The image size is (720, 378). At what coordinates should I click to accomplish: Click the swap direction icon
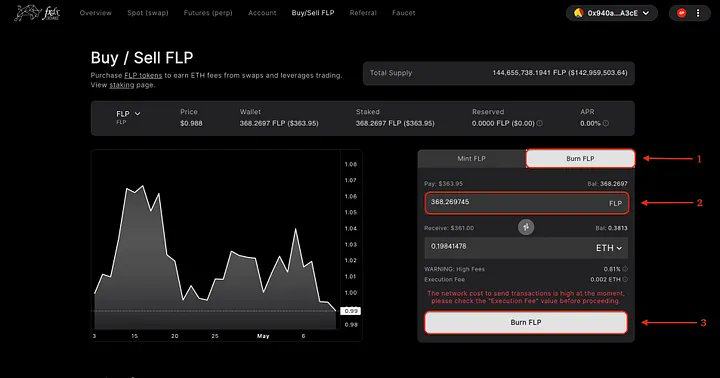point(526,227)
